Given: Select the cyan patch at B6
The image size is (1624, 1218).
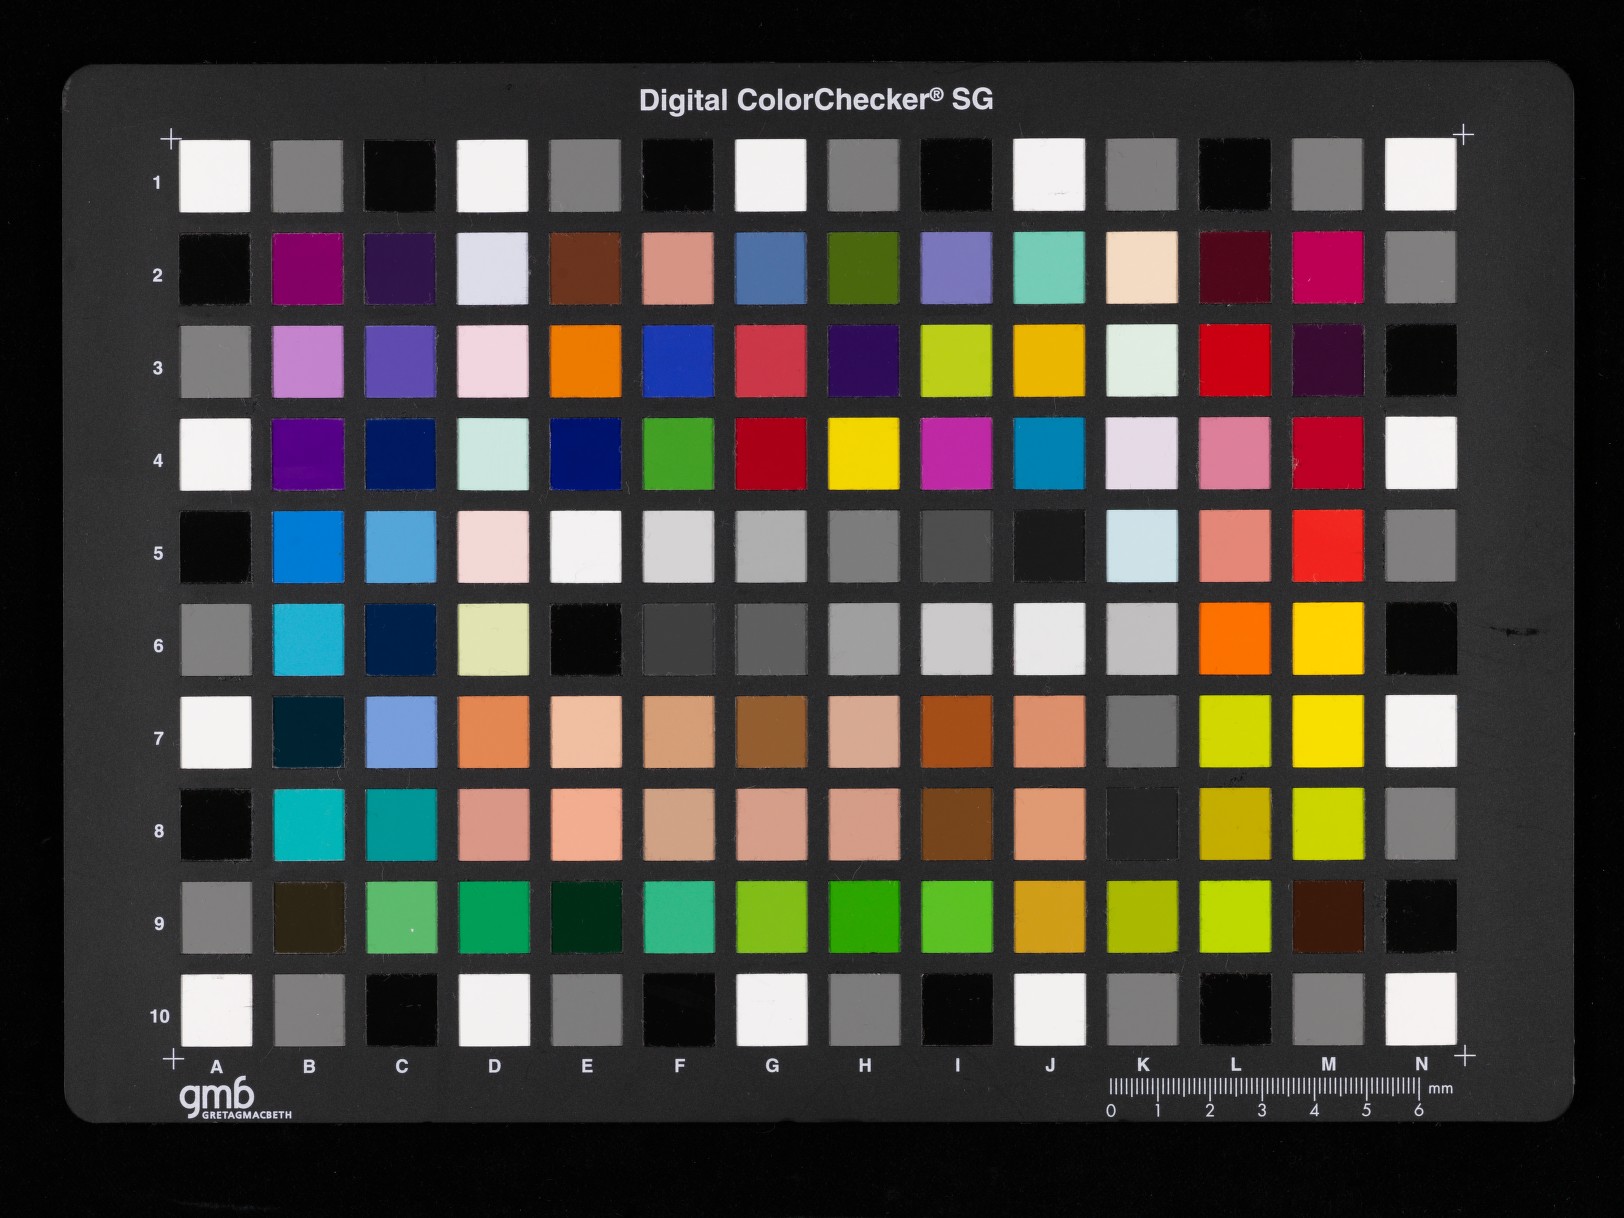Looking at the screenshot, I should click(308, 639).
